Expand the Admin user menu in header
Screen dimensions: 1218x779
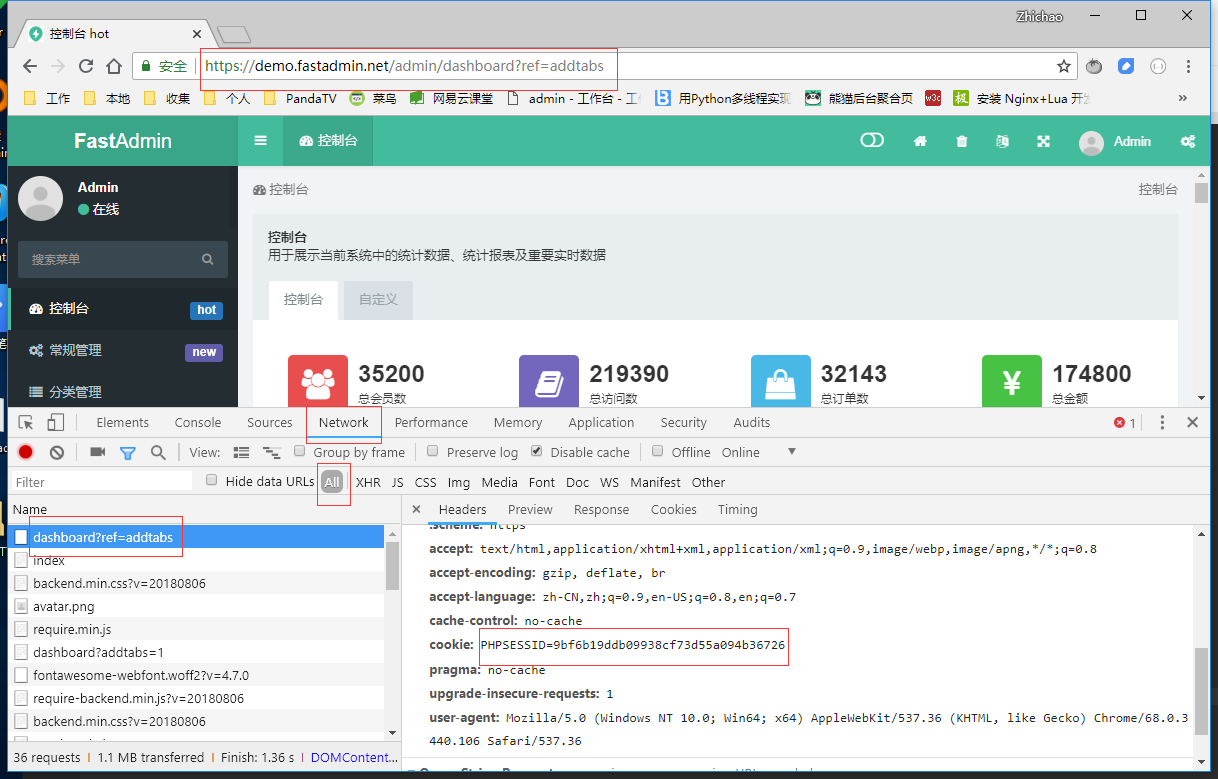point(1115,141)
